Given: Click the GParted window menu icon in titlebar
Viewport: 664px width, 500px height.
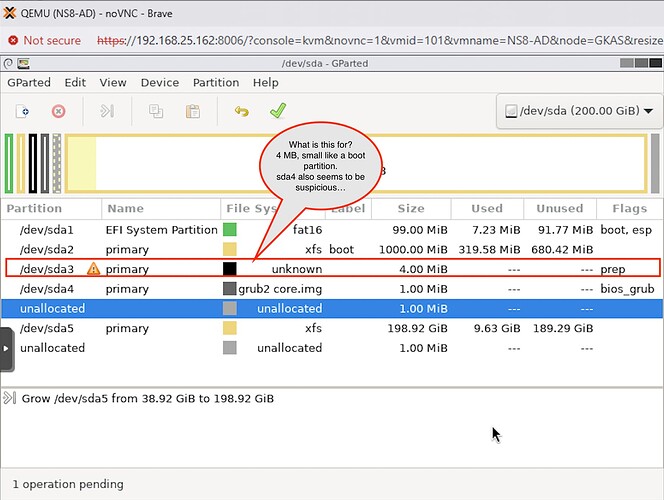Looking at the screenshot, I should [23, 64].
